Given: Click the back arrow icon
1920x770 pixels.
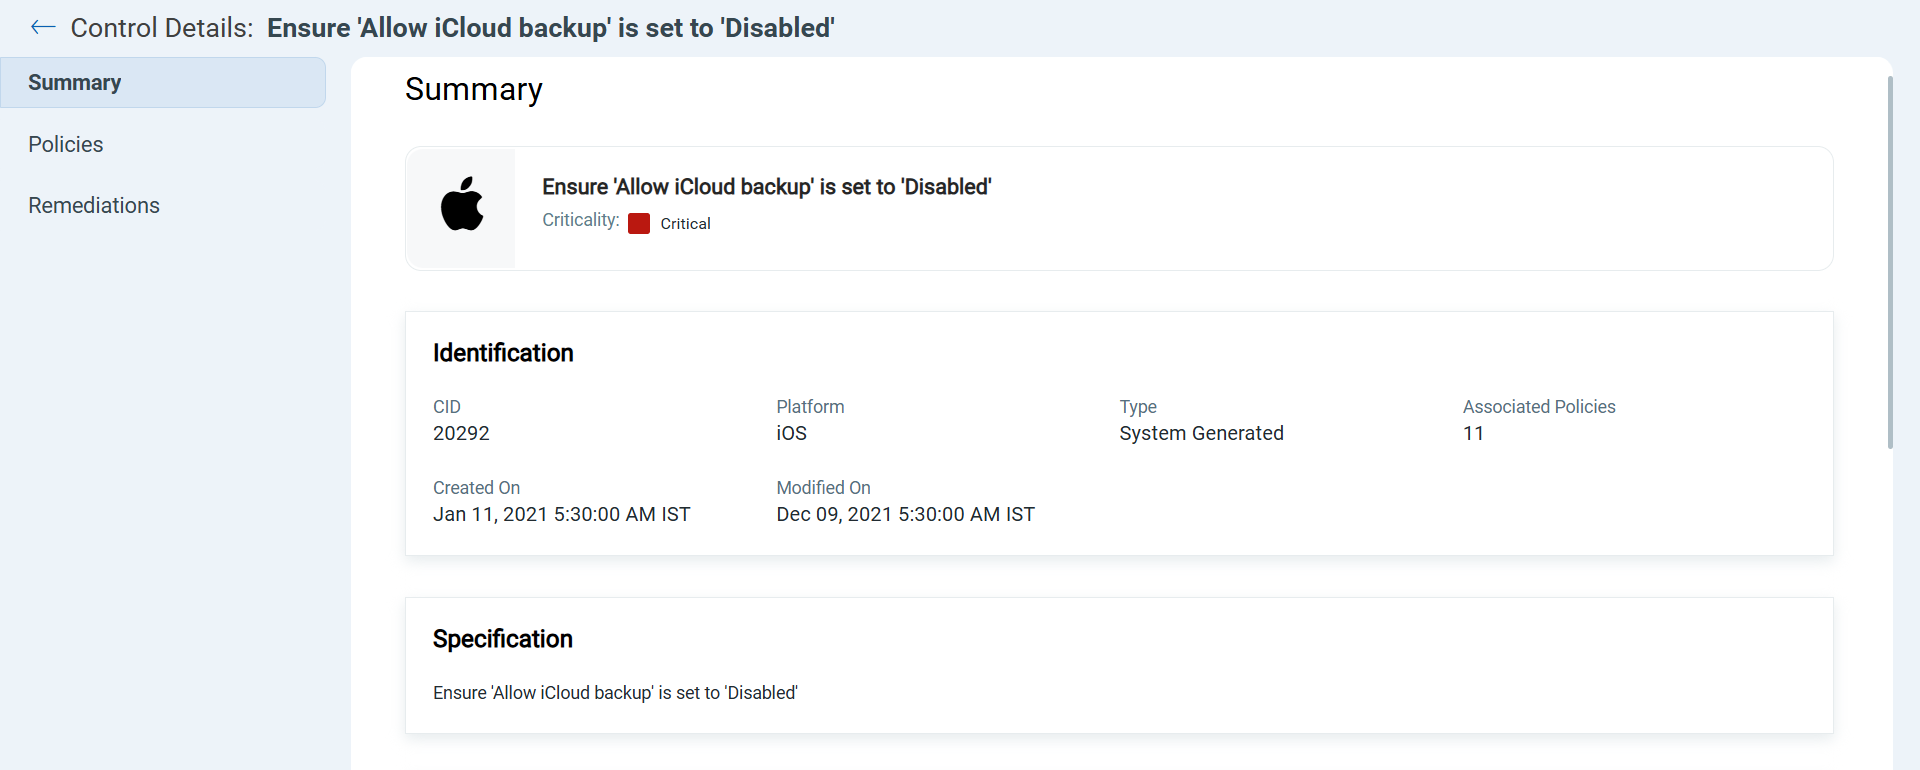Looking at the screenshot, I should [43, 27].
